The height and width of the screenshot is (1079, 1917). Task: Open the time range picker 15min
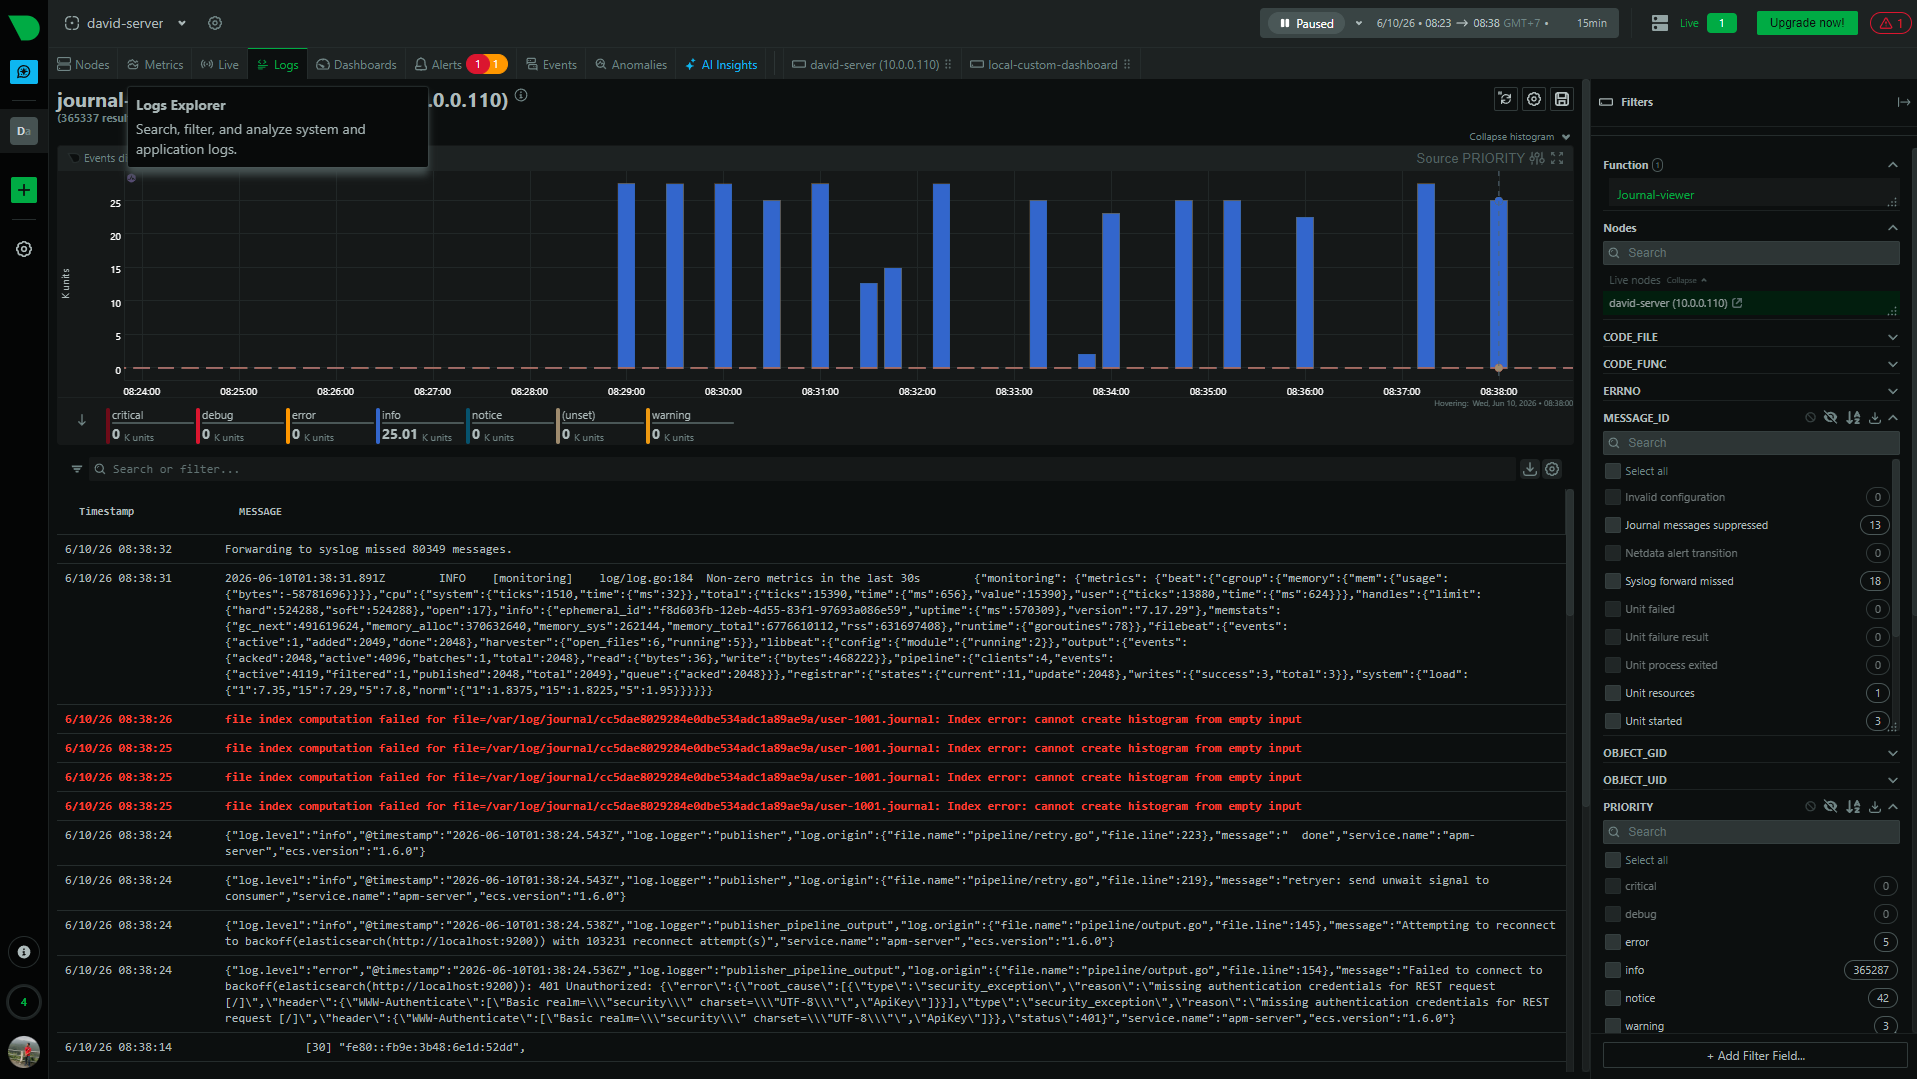(x=1592, y=23)
